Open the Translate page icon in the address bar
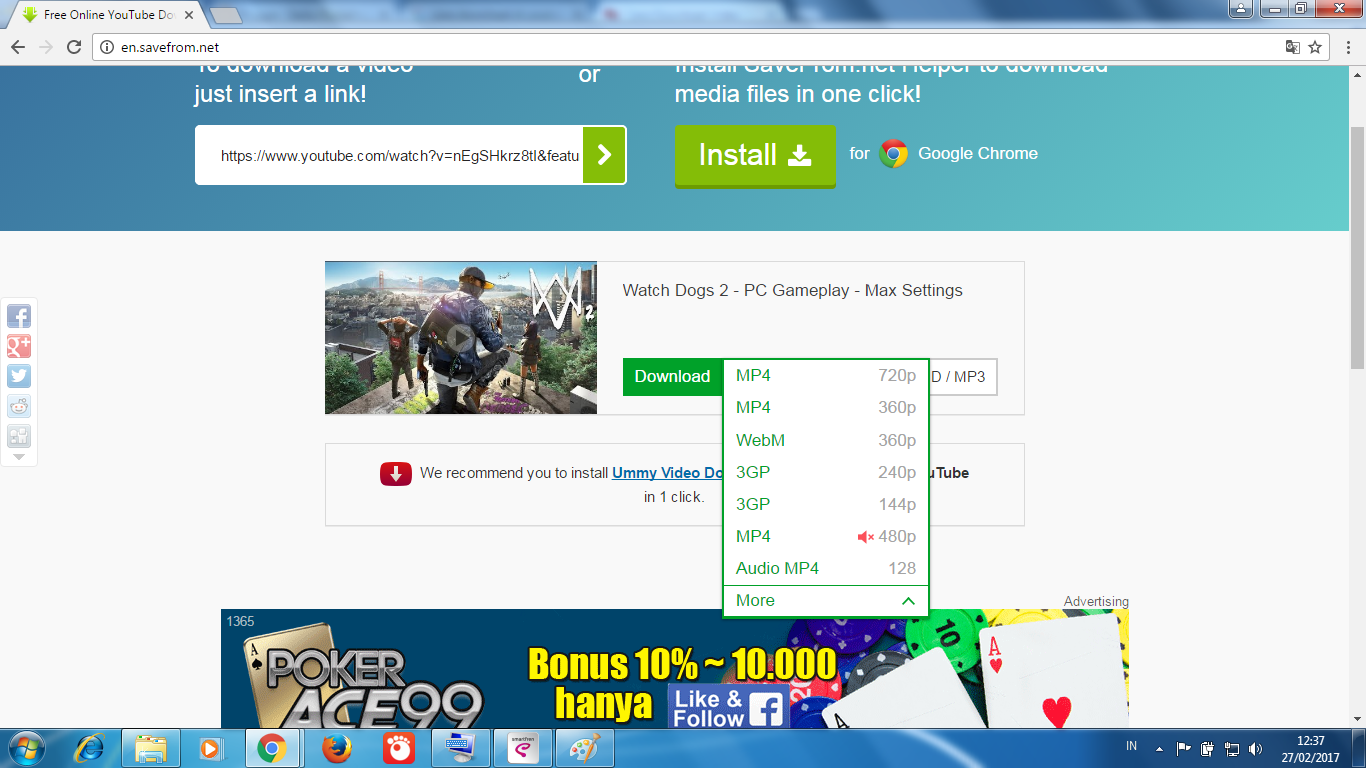The width and height of the screenshot is (1366, 768). [1292, 47]
